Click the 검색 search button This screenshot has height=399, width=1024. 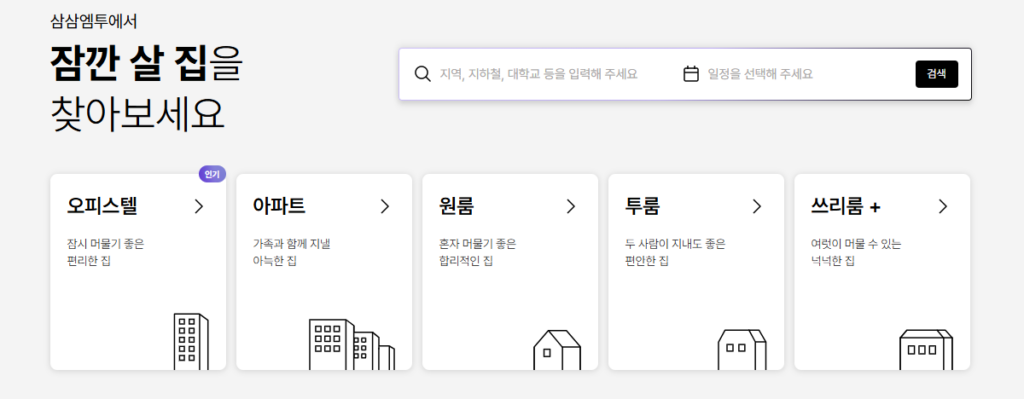pos(936,74)
